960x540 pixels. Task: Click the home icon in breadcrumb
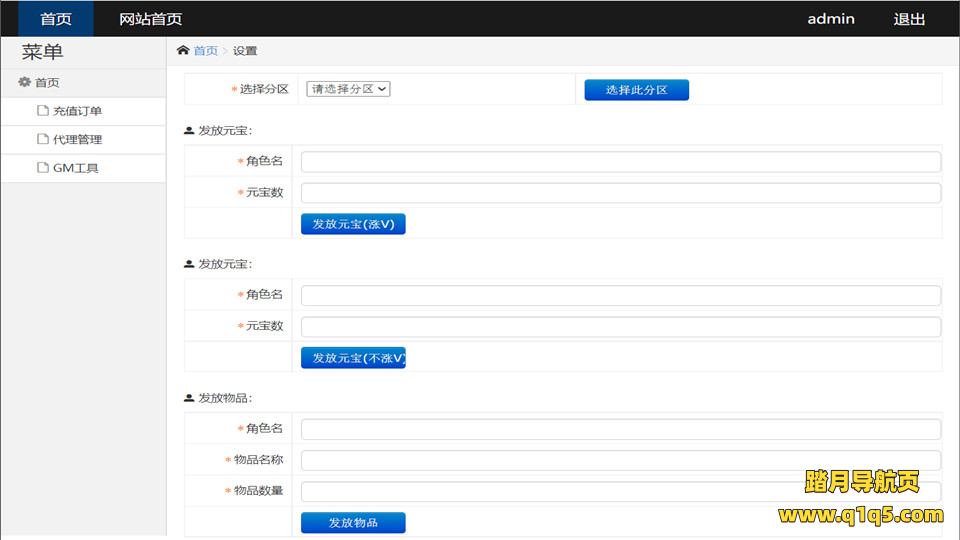coord(183,51)
